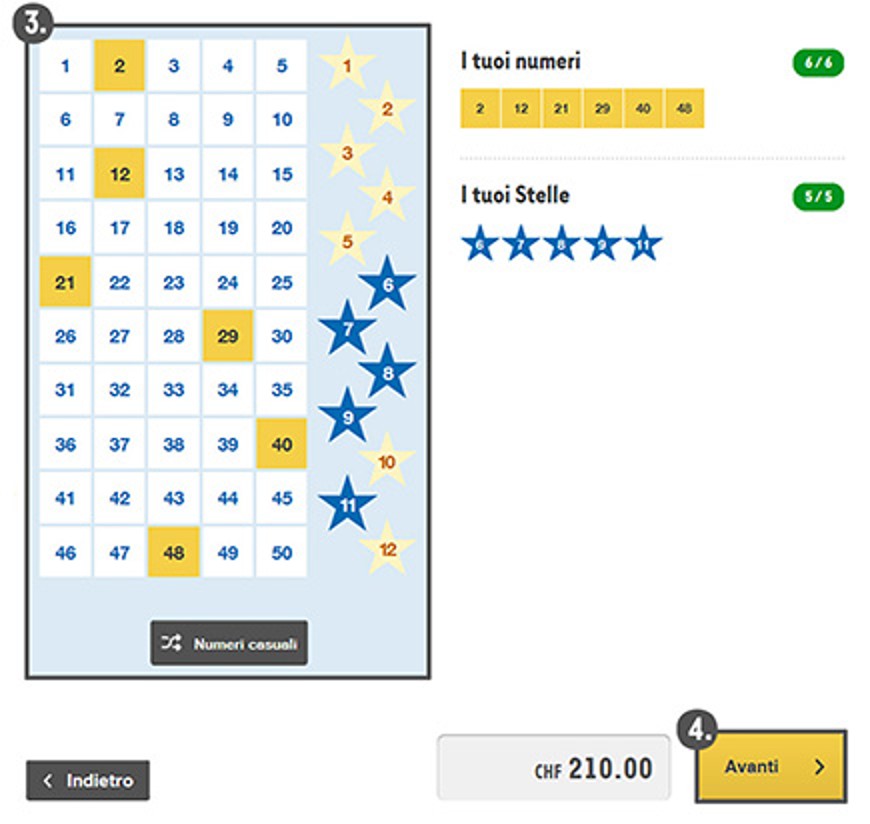Select star number 12

(x=387, y=549)
